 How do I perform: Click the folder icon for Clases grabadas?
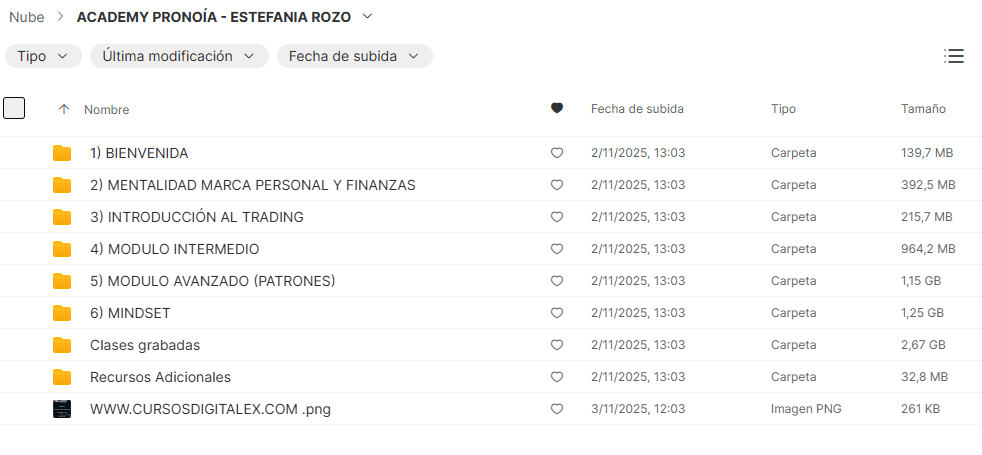[62, 345]
